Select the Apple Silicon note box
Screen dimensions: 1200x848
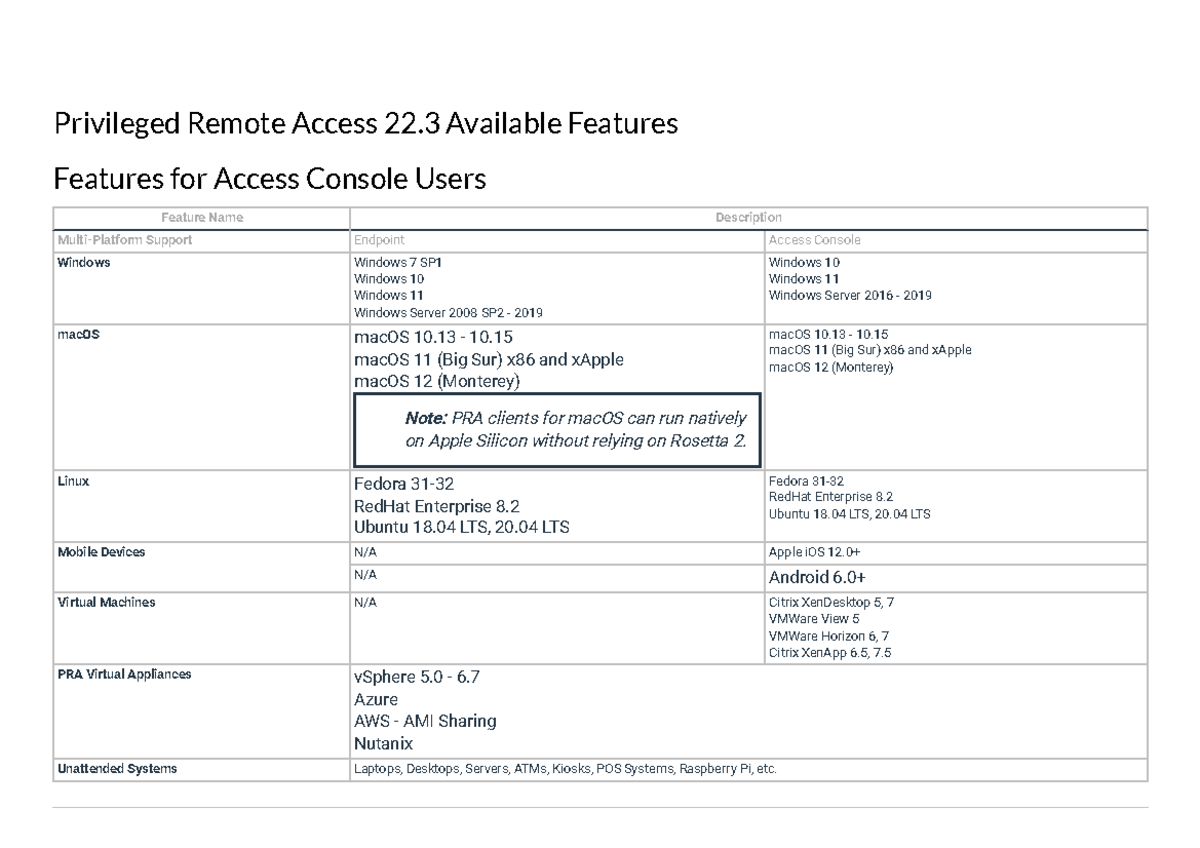click(x=558, y=429)
